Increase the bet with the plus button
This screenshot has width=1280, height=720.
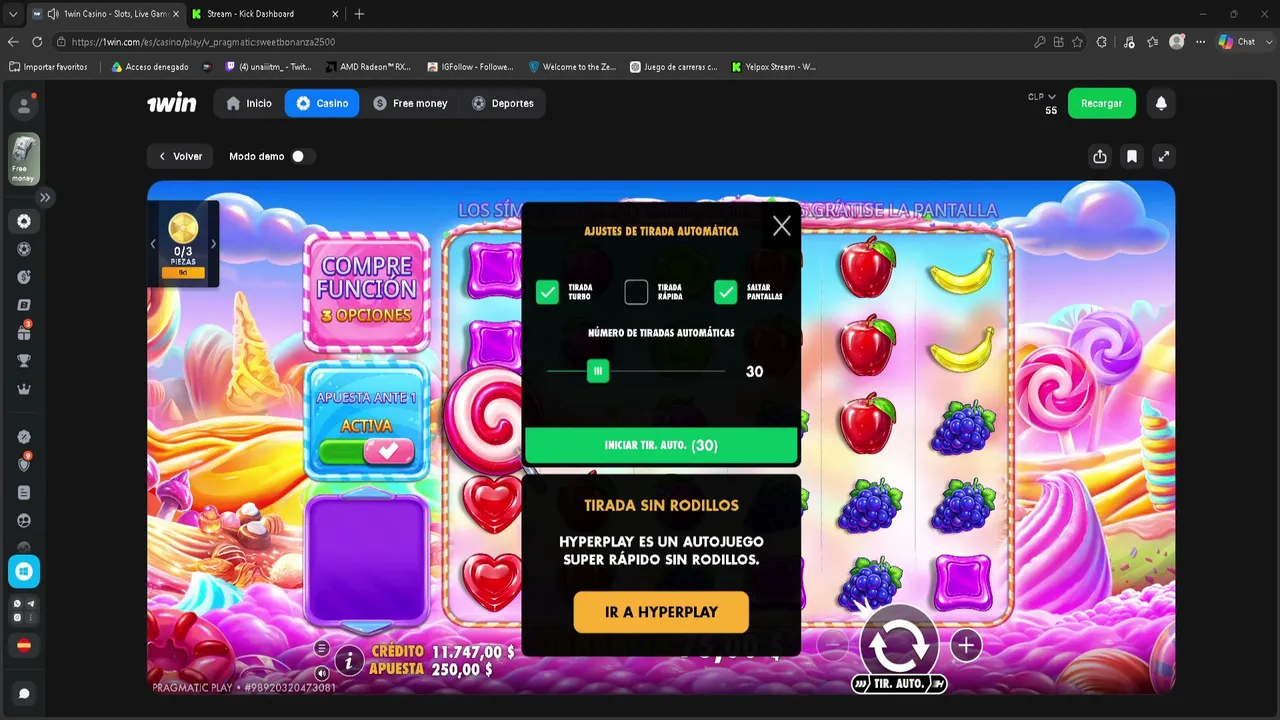click(965, 645)
